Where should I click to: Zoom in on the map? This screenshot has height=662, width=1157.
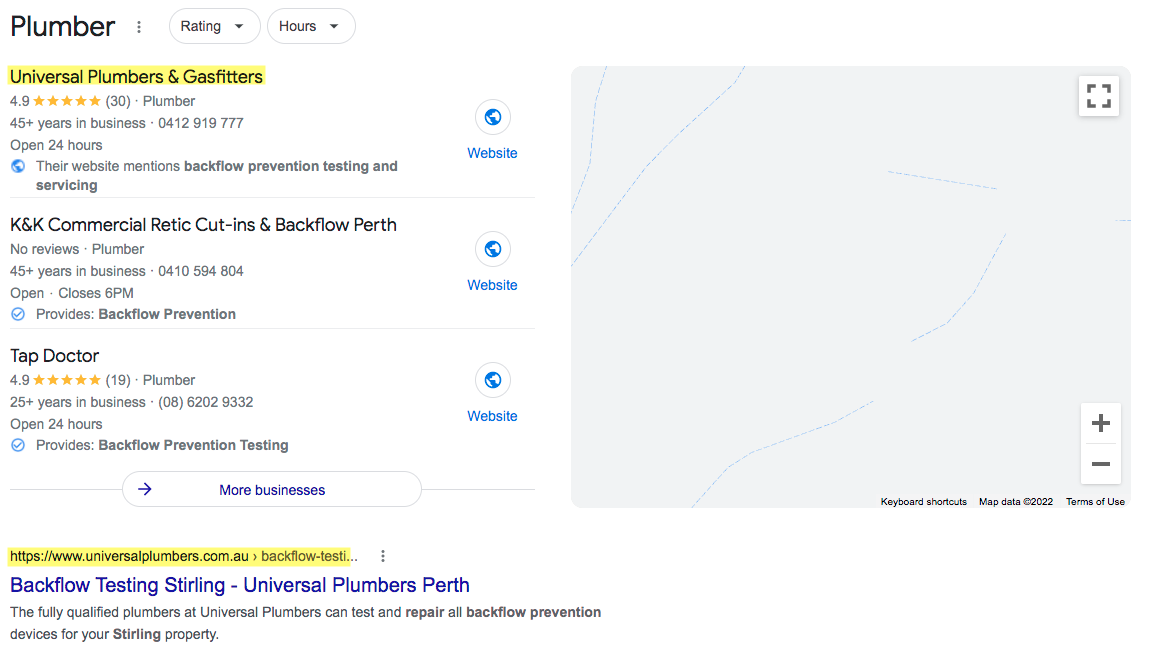pos(1100,424)
